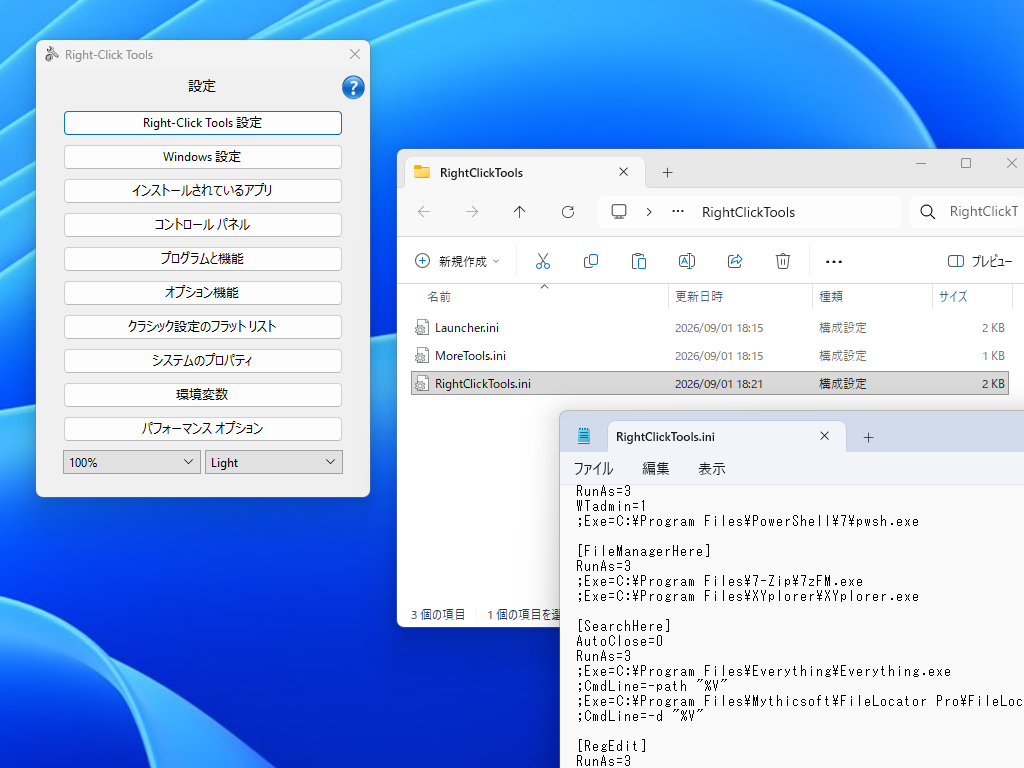Add a new tab in Notepad
Screen dimensions: 1024x768
pos(868,438)
